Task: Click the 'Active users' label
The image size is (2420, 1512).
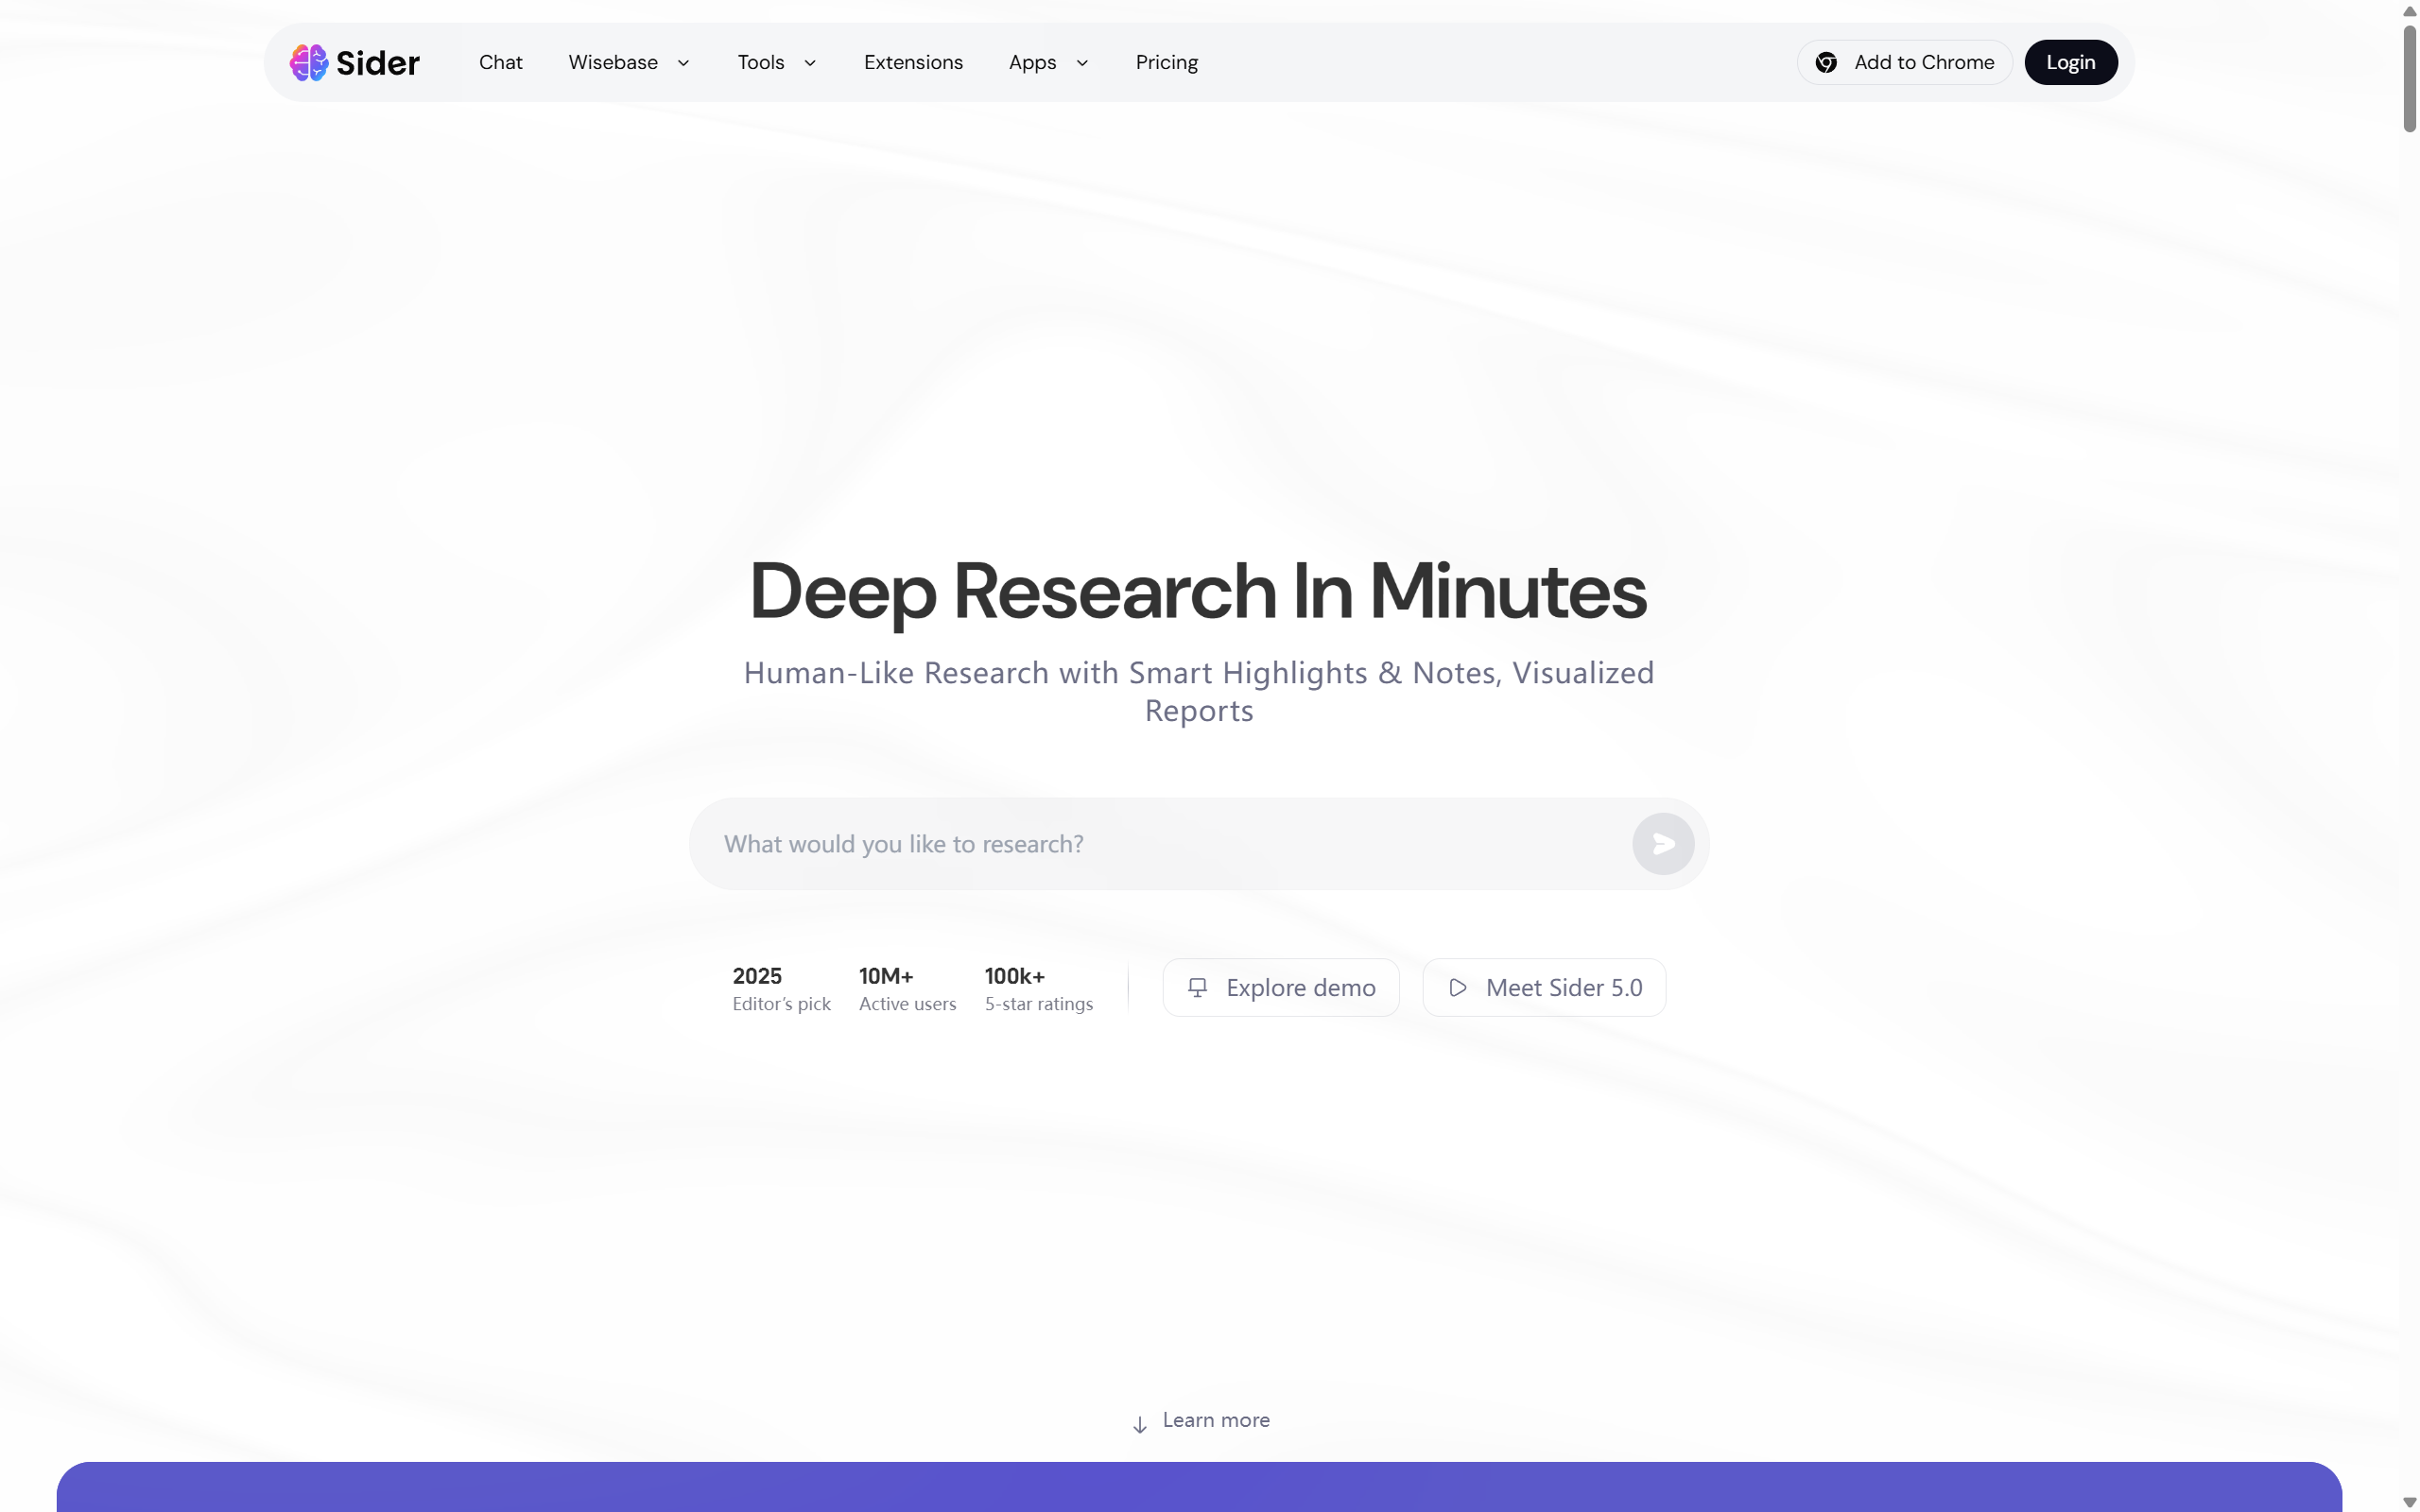Action: point(907,1004)
